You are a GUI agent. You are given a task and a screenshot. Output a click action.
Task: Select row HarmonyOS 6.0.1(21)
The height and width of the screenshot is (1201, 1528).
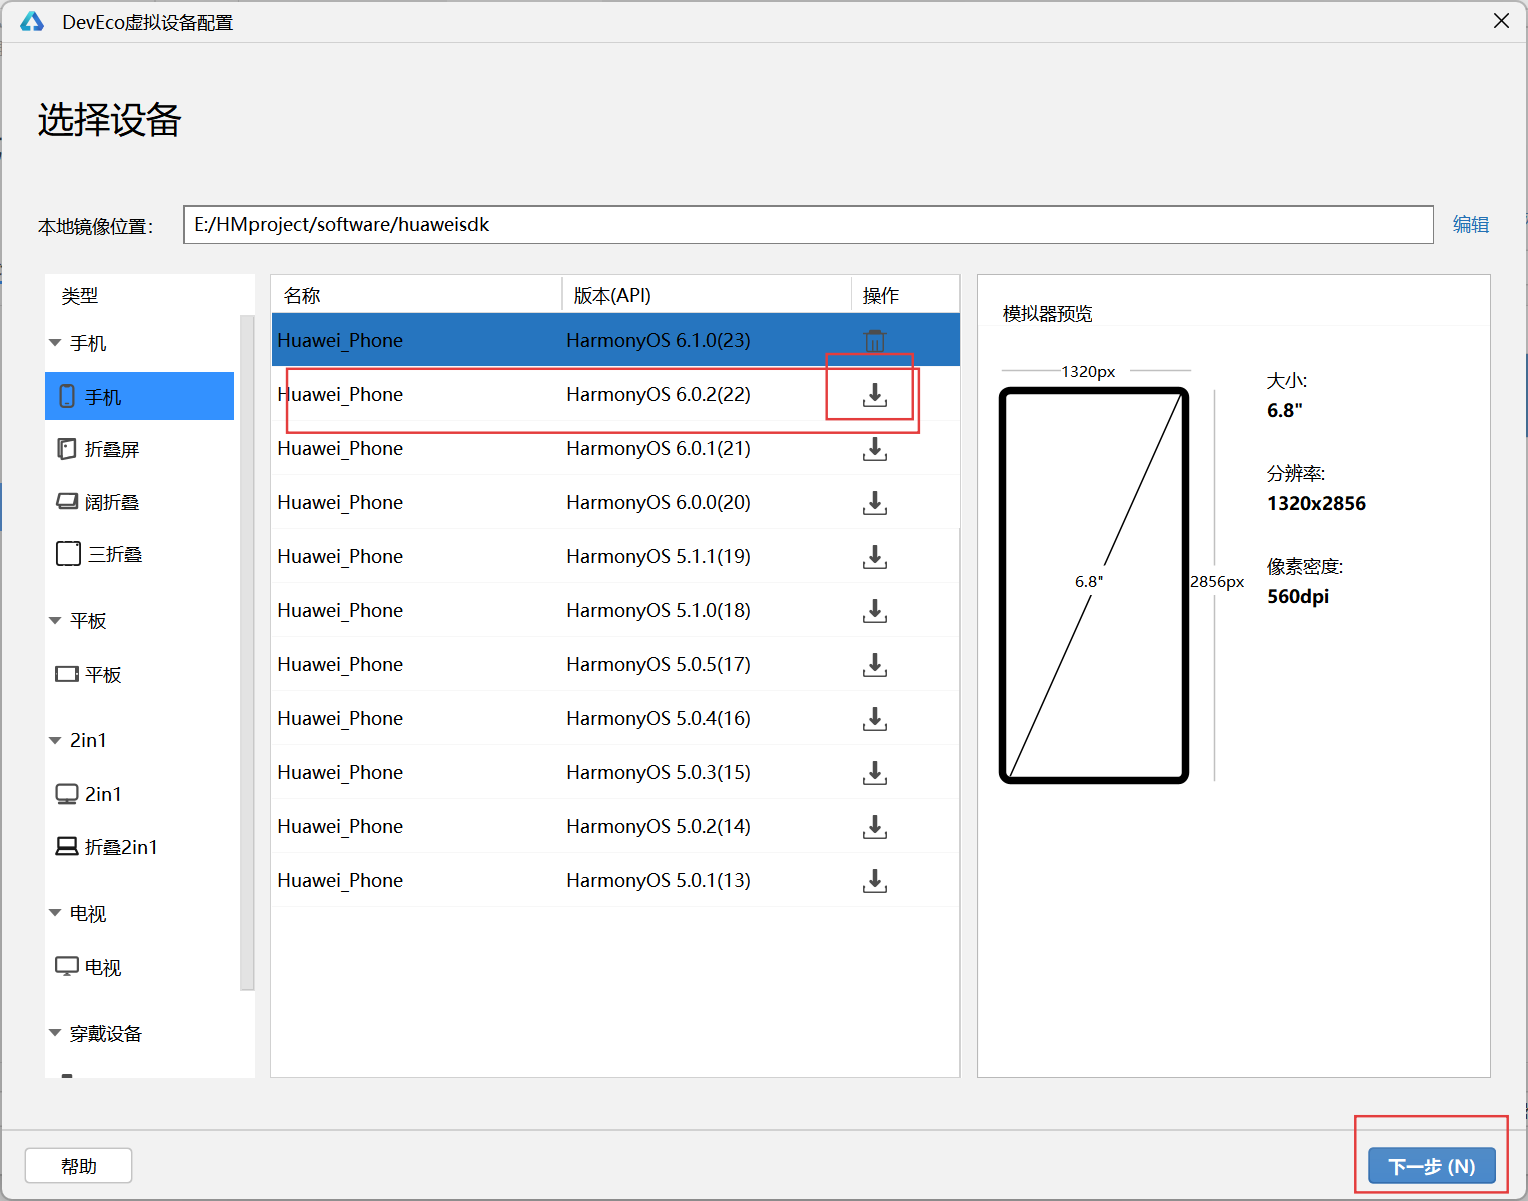point(615,448)
